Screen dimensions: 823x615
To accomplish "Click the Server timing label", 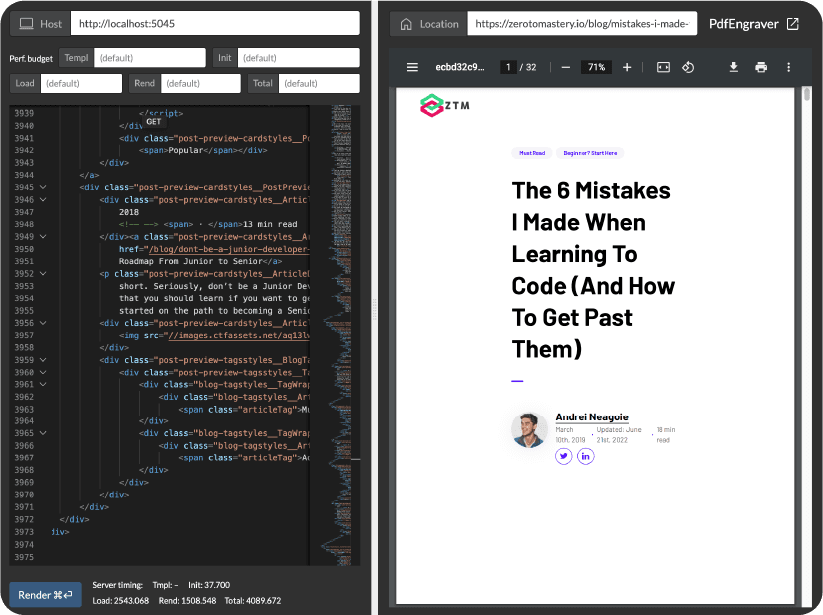I will click(118, 585).
